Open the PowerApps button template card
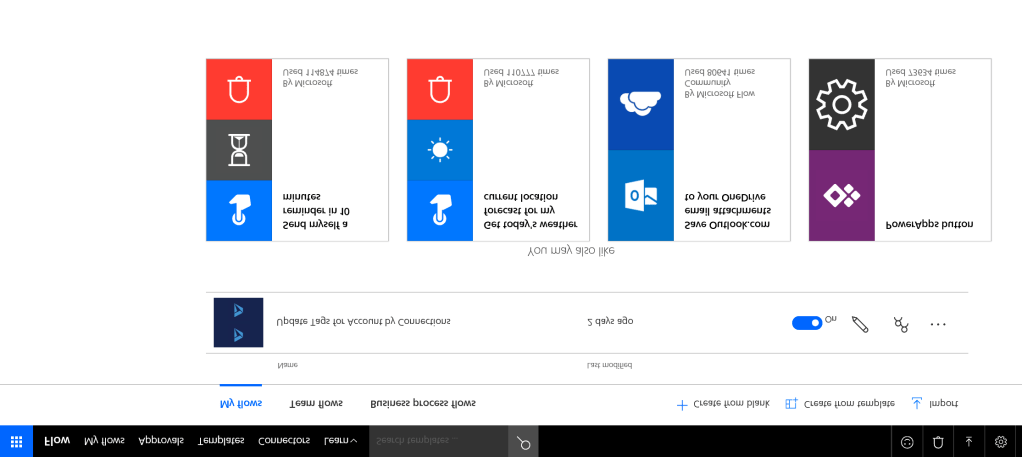This screenshot has width=1022, height=457. coord(899,150)
